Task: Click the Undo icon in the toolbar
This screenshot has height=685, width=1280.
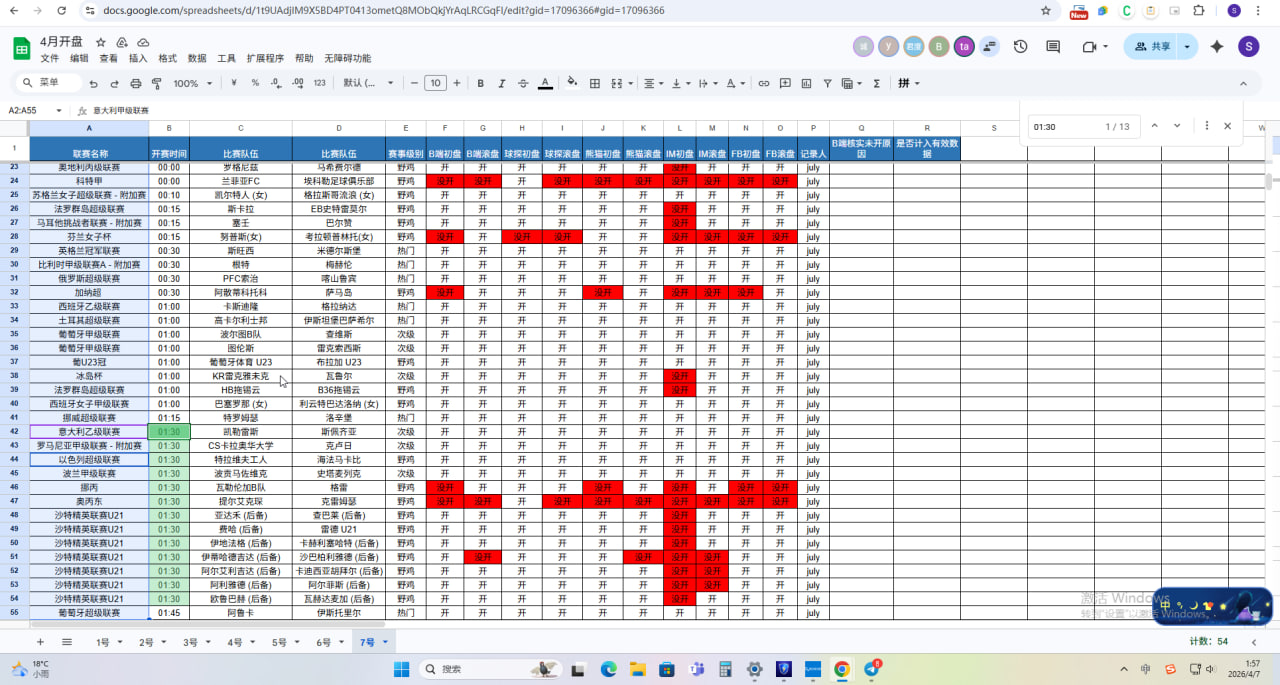Action: 93,84
